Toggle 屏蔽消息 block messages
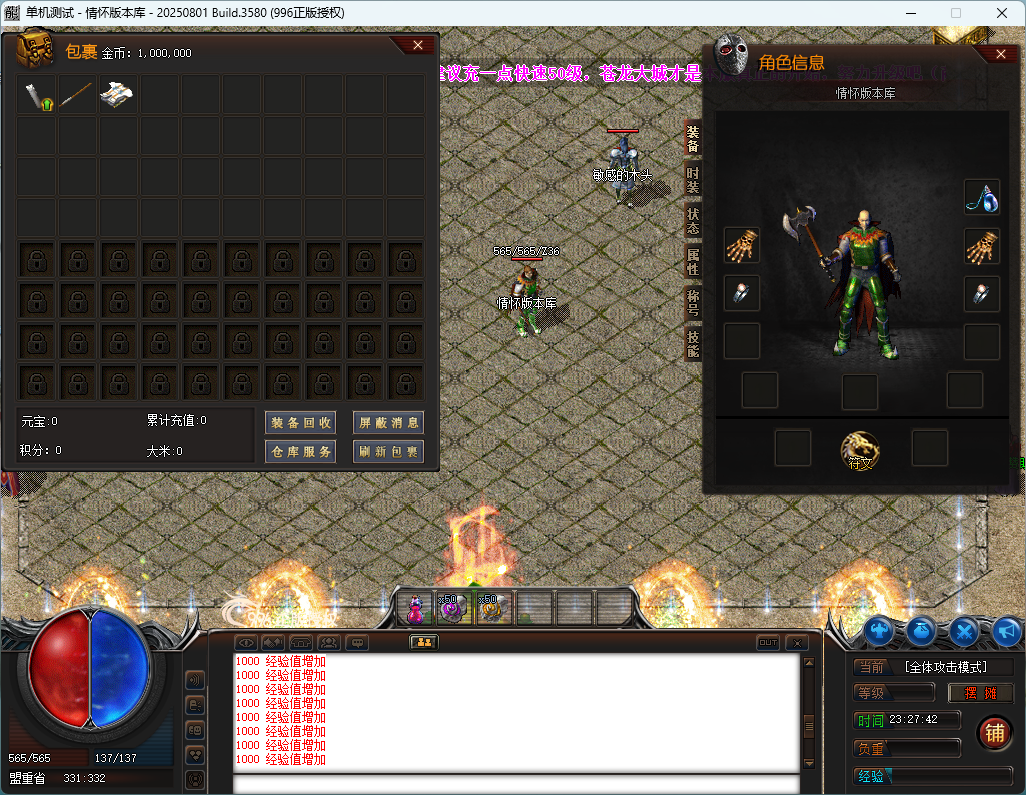Screen dimensions: 1026x795 [388, 422]
